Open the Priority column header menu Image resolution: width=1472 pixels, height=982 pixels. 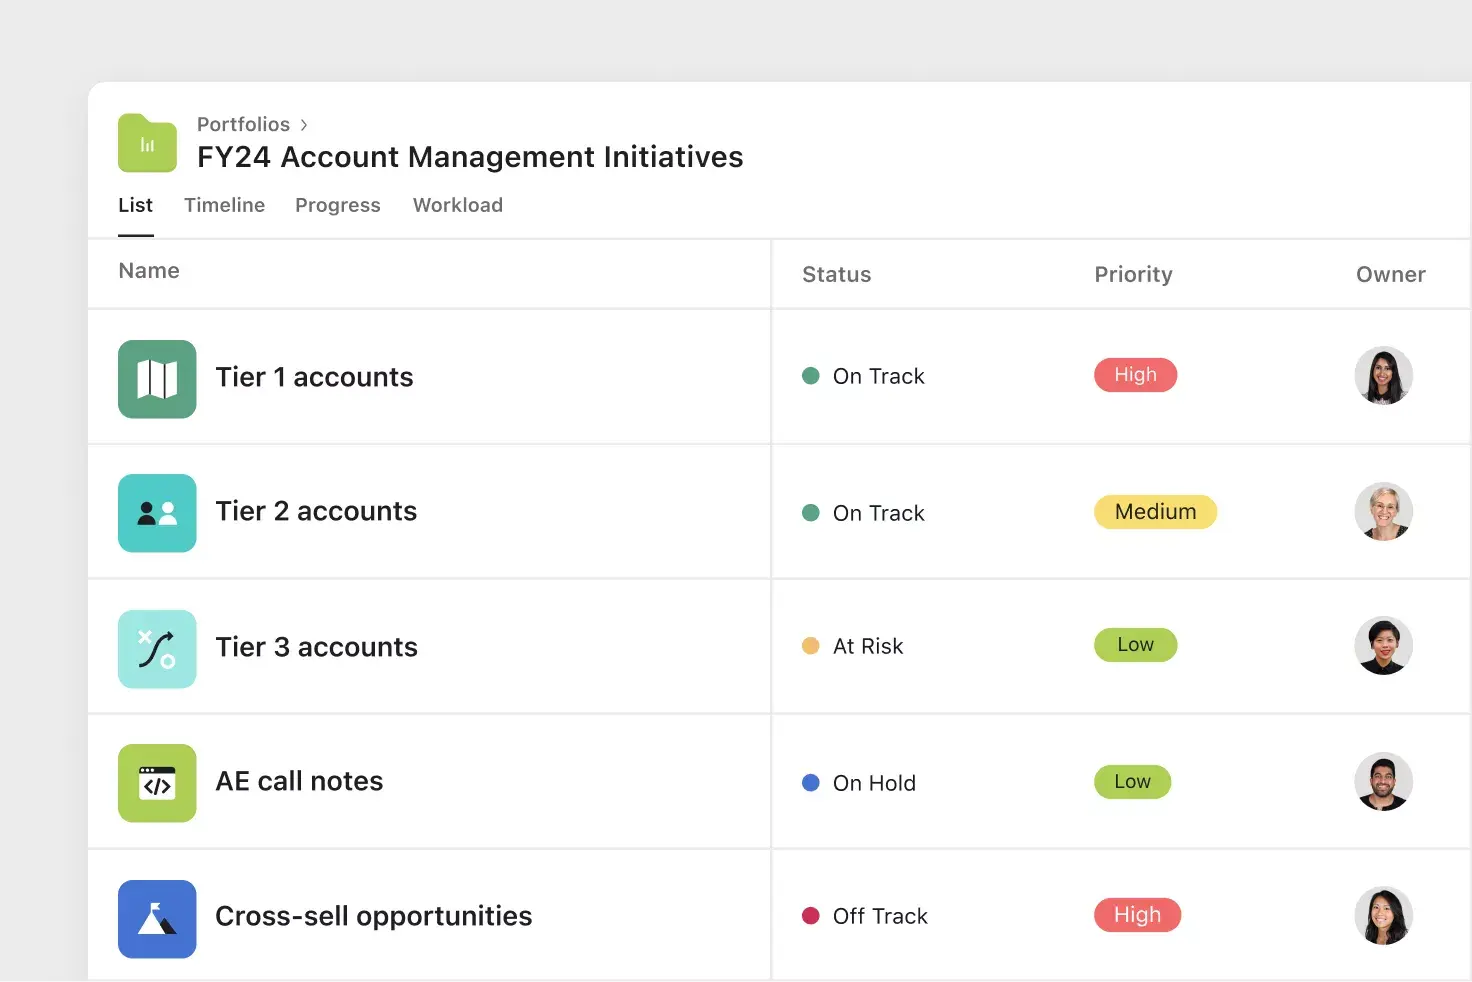1133,274
